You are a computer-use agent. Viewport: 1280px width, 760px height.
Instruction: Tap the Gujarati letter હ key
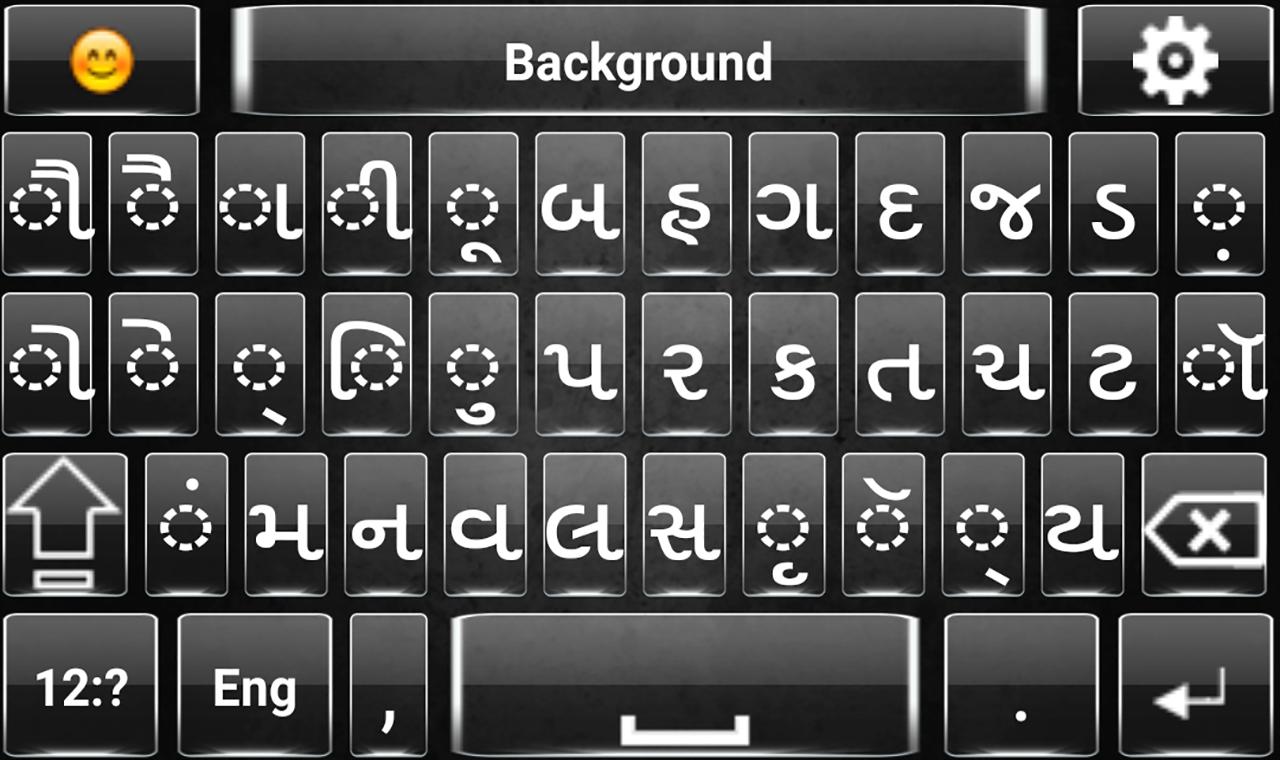(686, 204)
